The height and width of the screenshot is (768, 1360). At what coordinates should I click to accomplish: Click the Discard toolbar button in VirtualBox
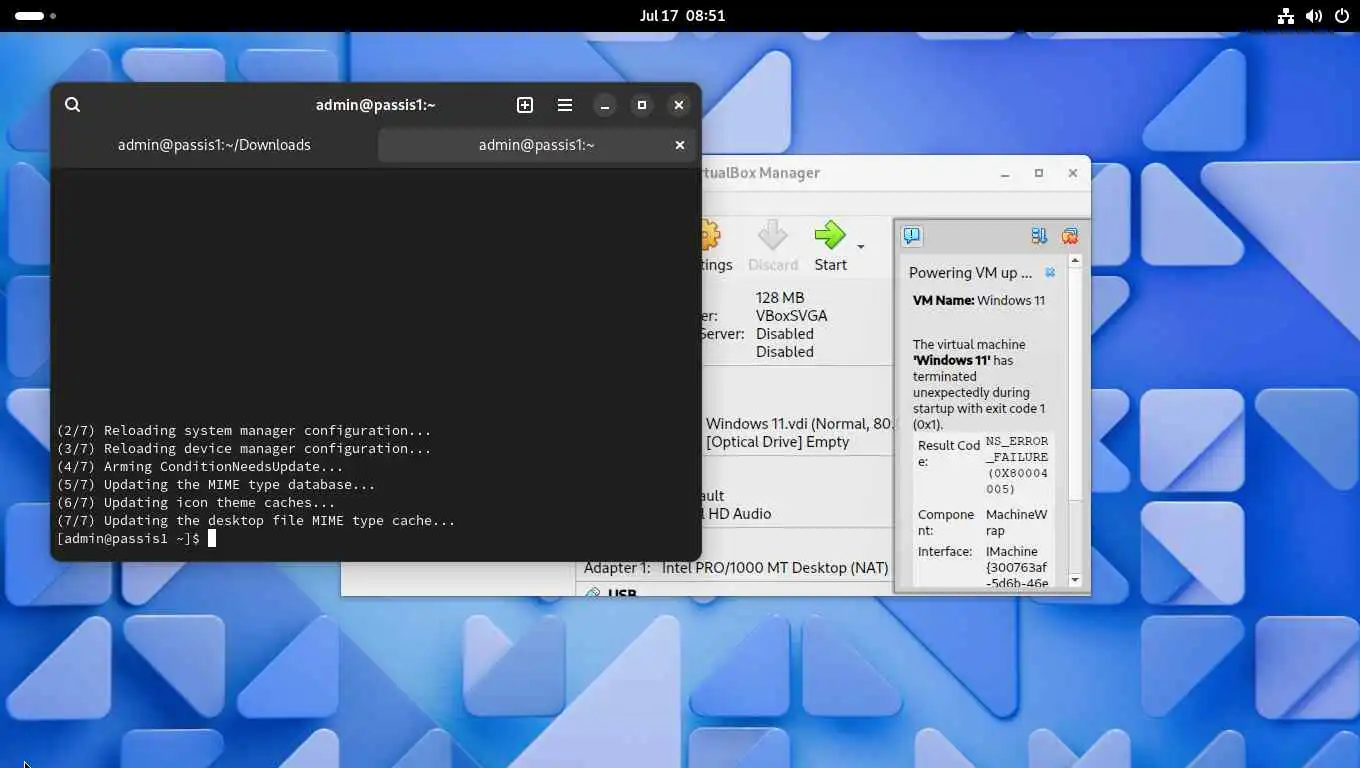773,246
